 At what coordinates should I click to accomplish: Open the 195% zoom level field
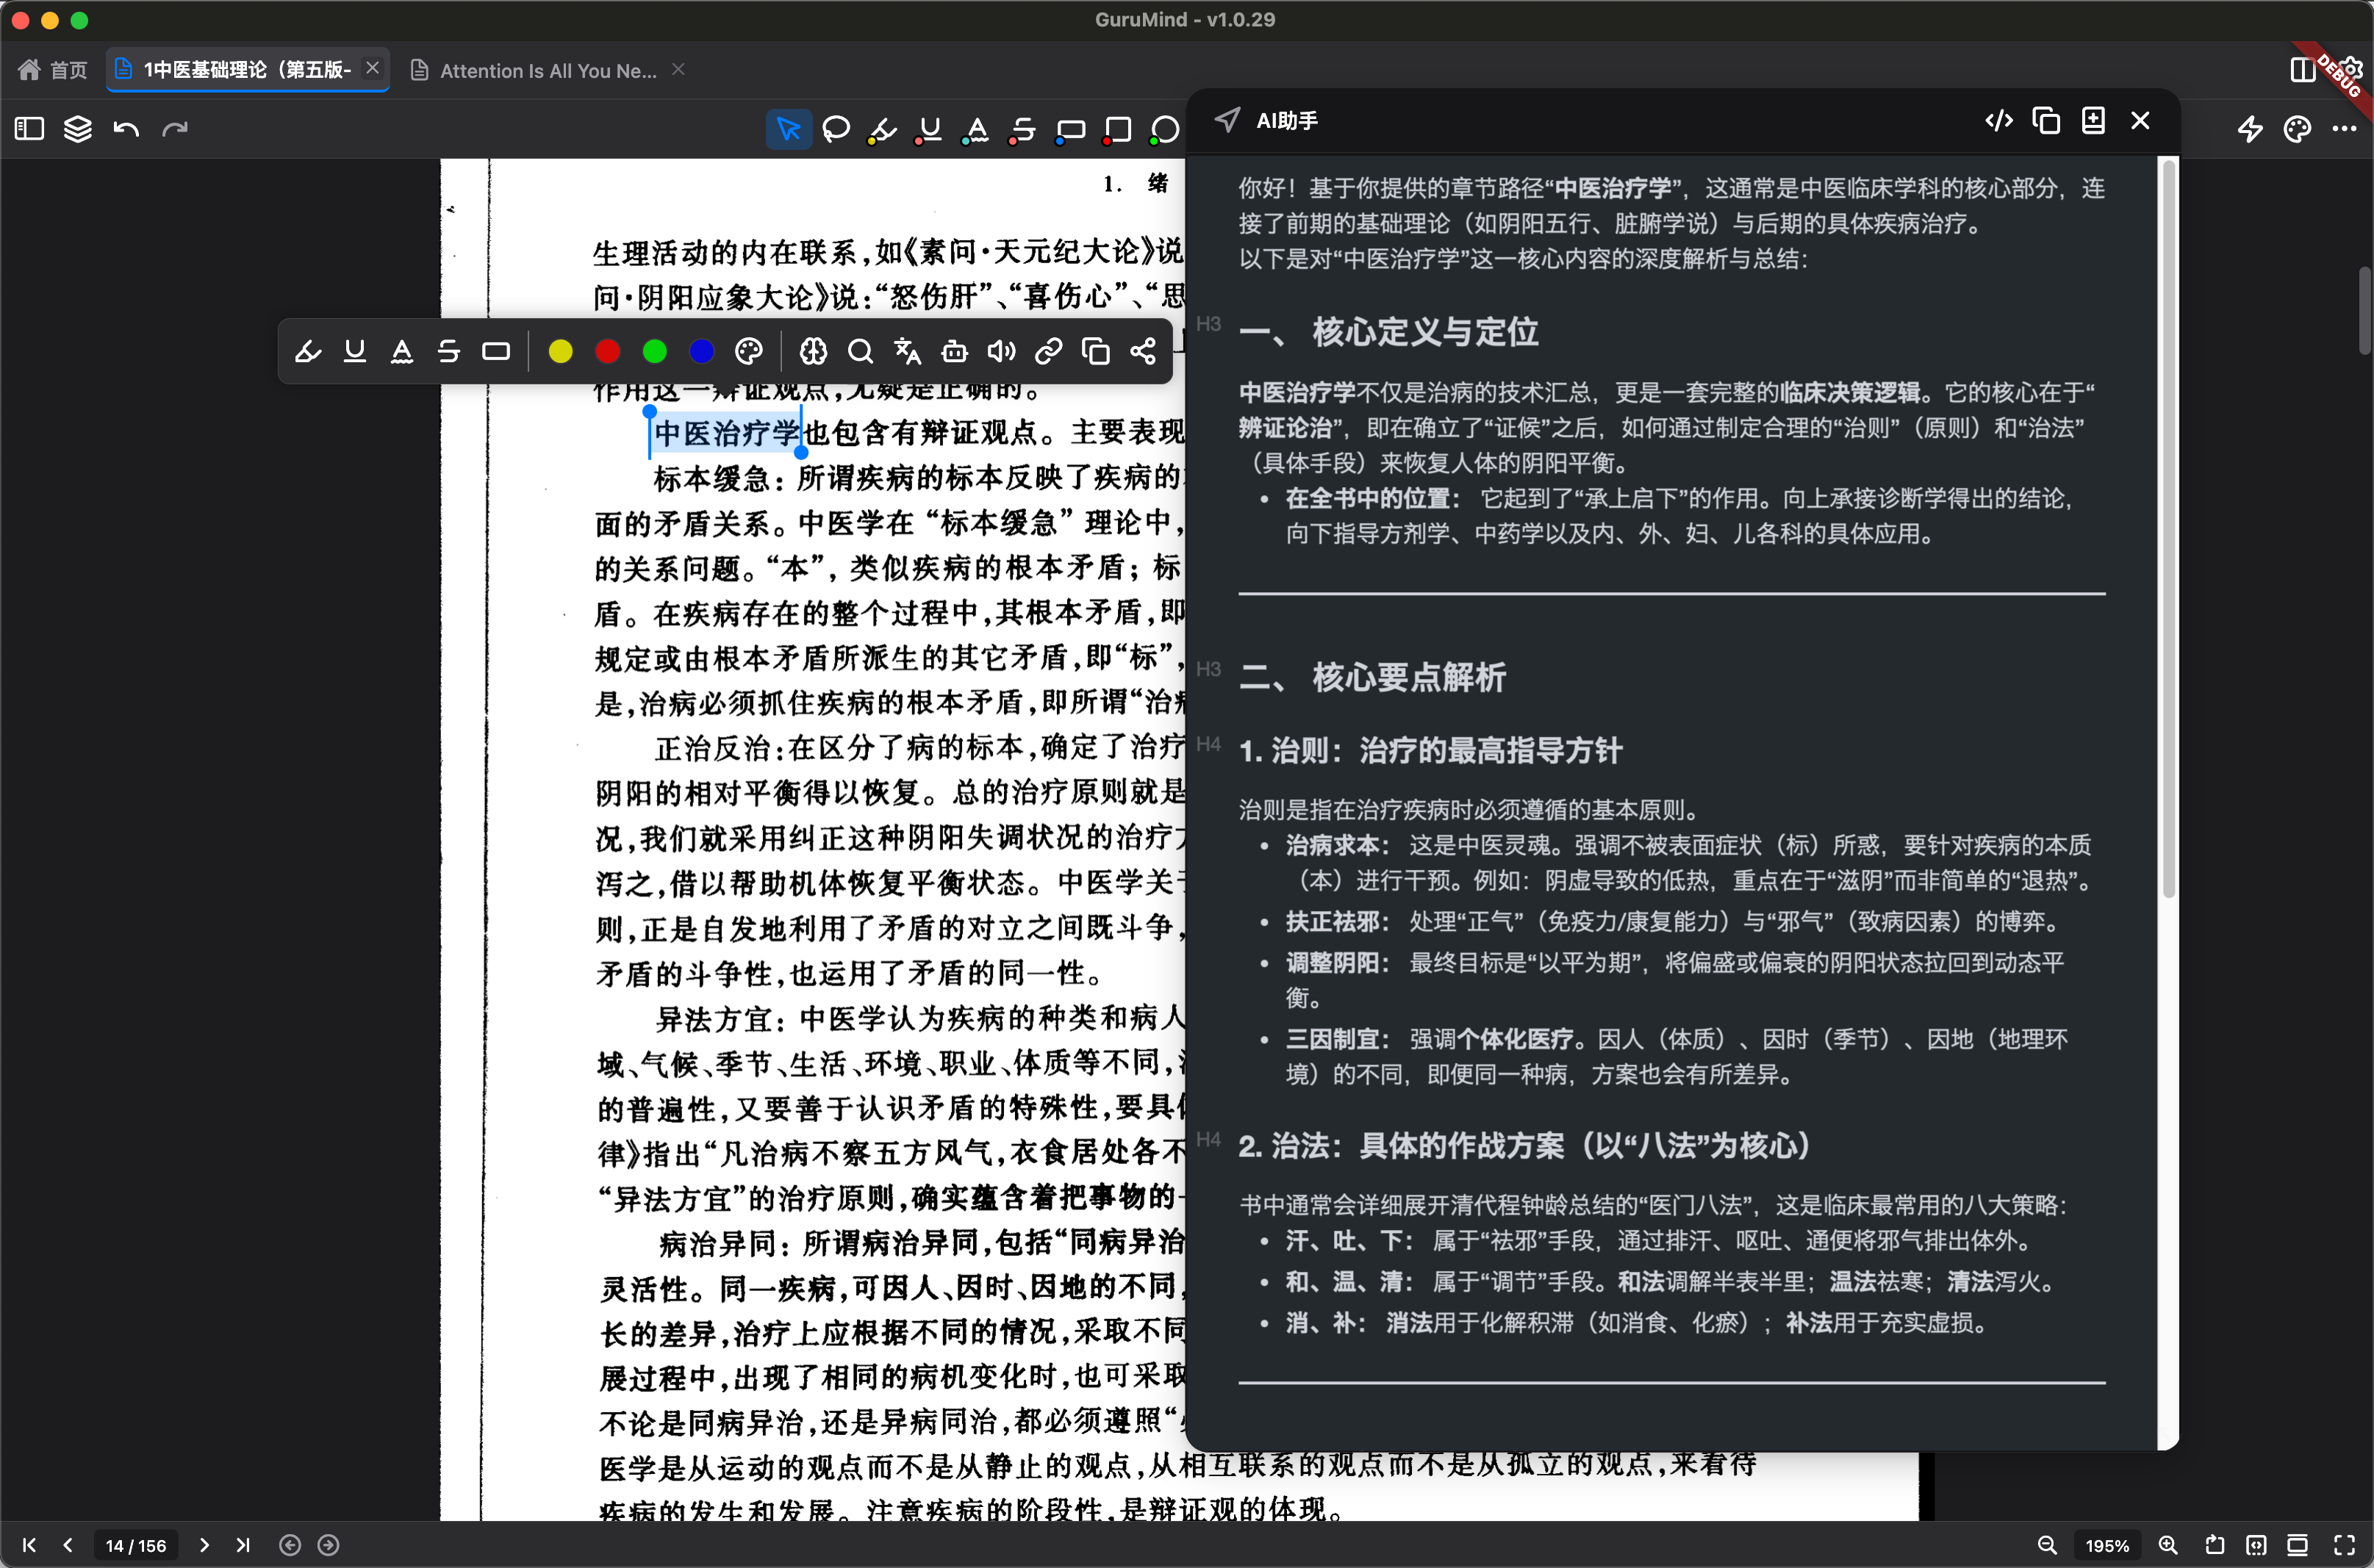coord(2107,1545)
